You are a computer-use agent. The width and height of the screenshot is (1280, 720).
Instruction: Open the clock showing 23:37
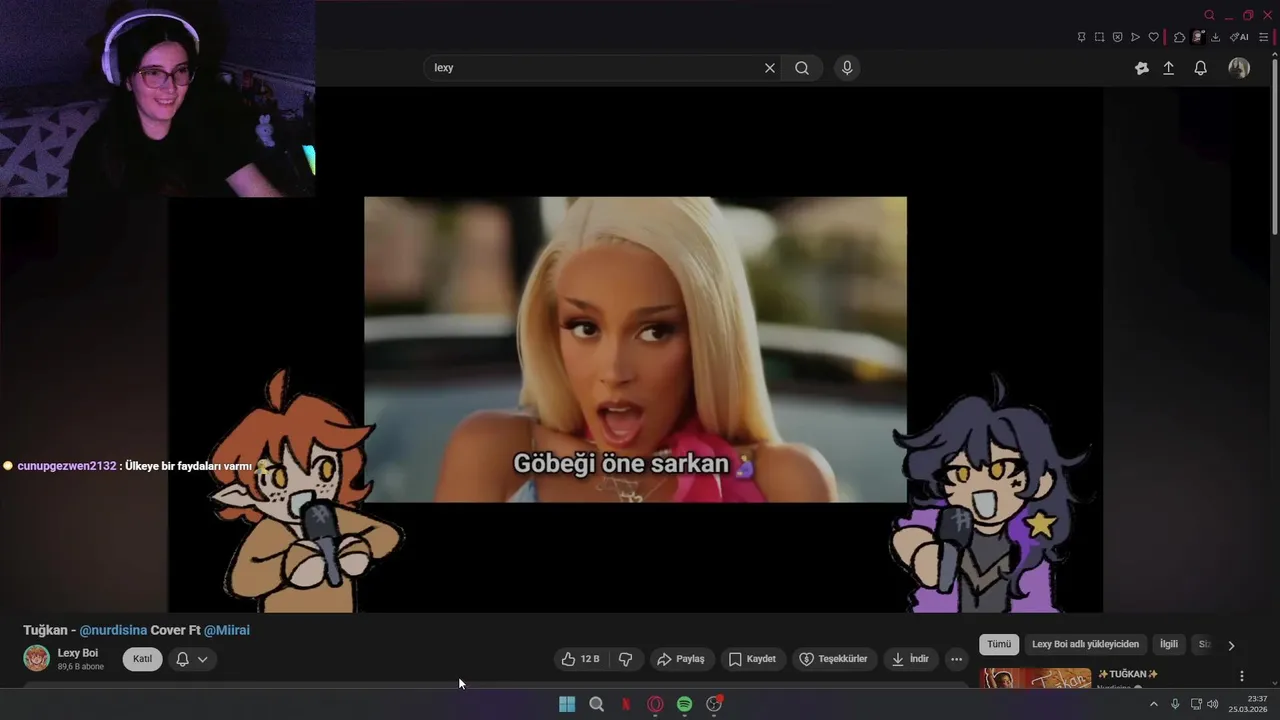pyautogui.click(x=1249, y=704)
